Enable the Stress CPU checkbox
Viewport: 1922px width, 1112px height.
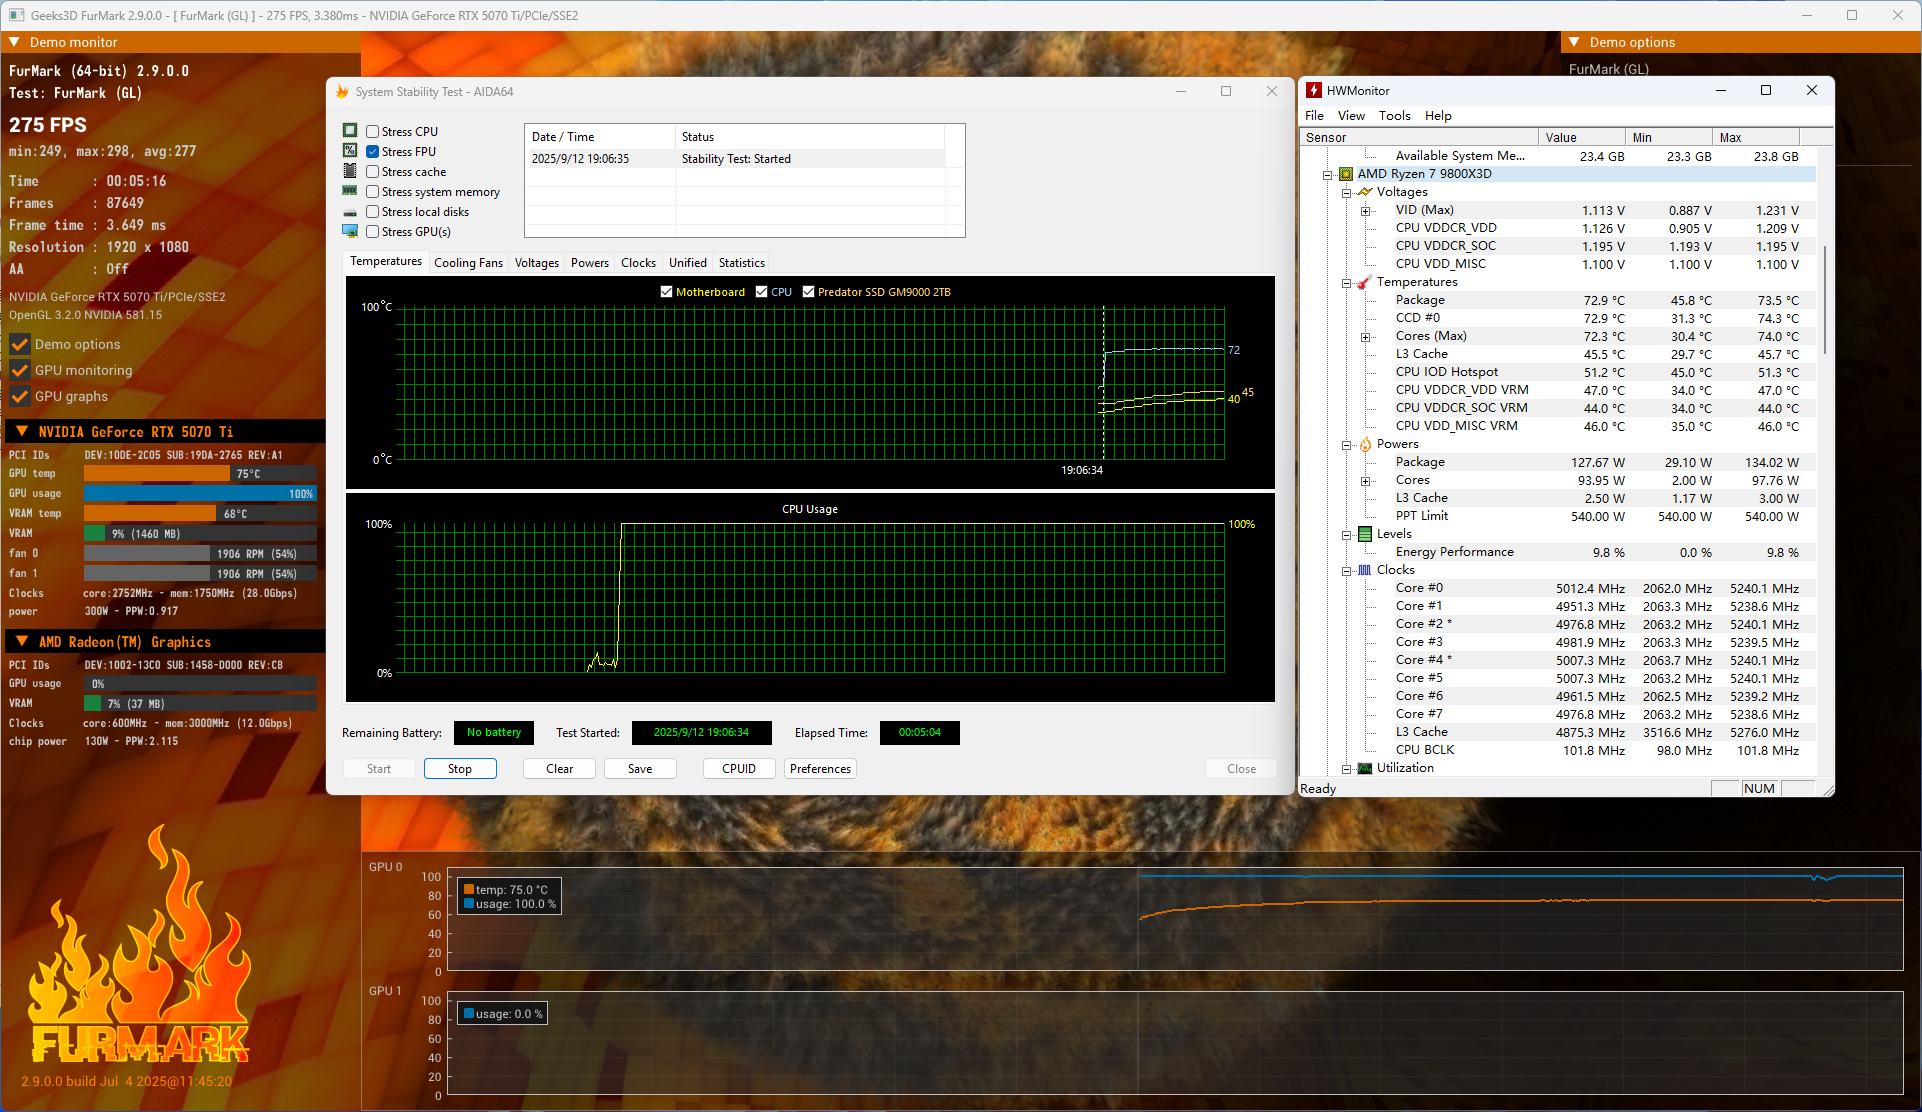[372, 132]
